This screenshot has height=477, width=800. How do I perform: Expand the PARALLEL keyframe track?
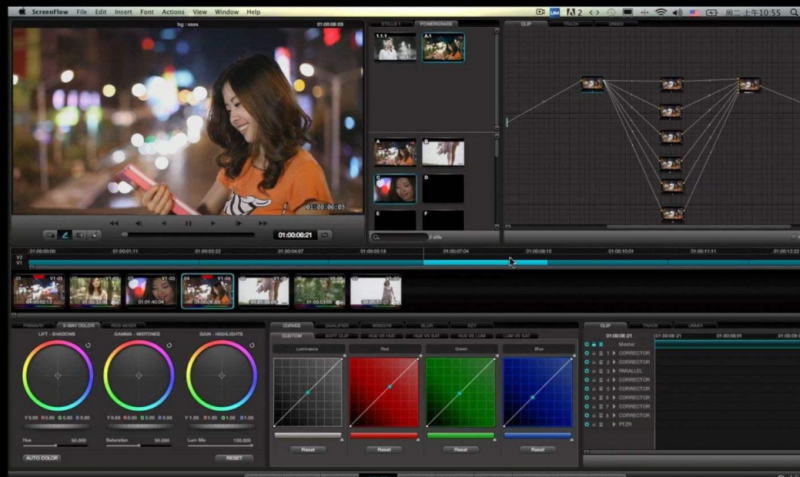tap(614, 371)
